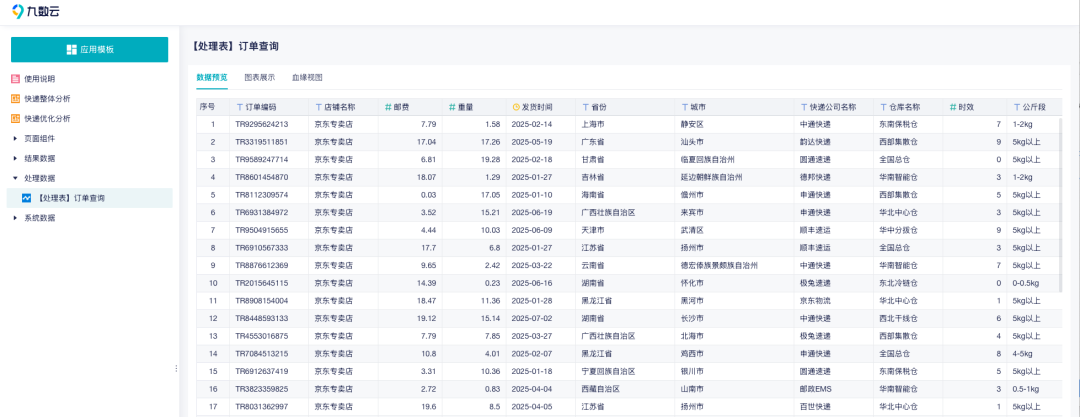The width and height of the screenshot is (1080, 417).
Task: Click the 西北干线仓 warehouse cell
Action: [899, 318]
